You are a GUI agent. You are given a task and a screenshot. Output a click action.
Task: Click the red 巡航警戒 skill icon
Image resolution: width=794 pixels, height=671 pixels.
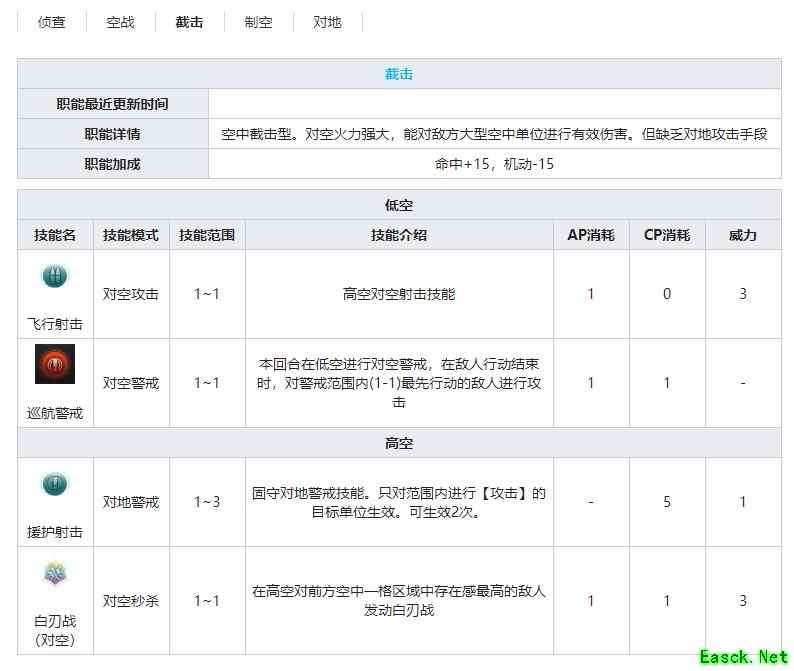[x=55, y=365]
